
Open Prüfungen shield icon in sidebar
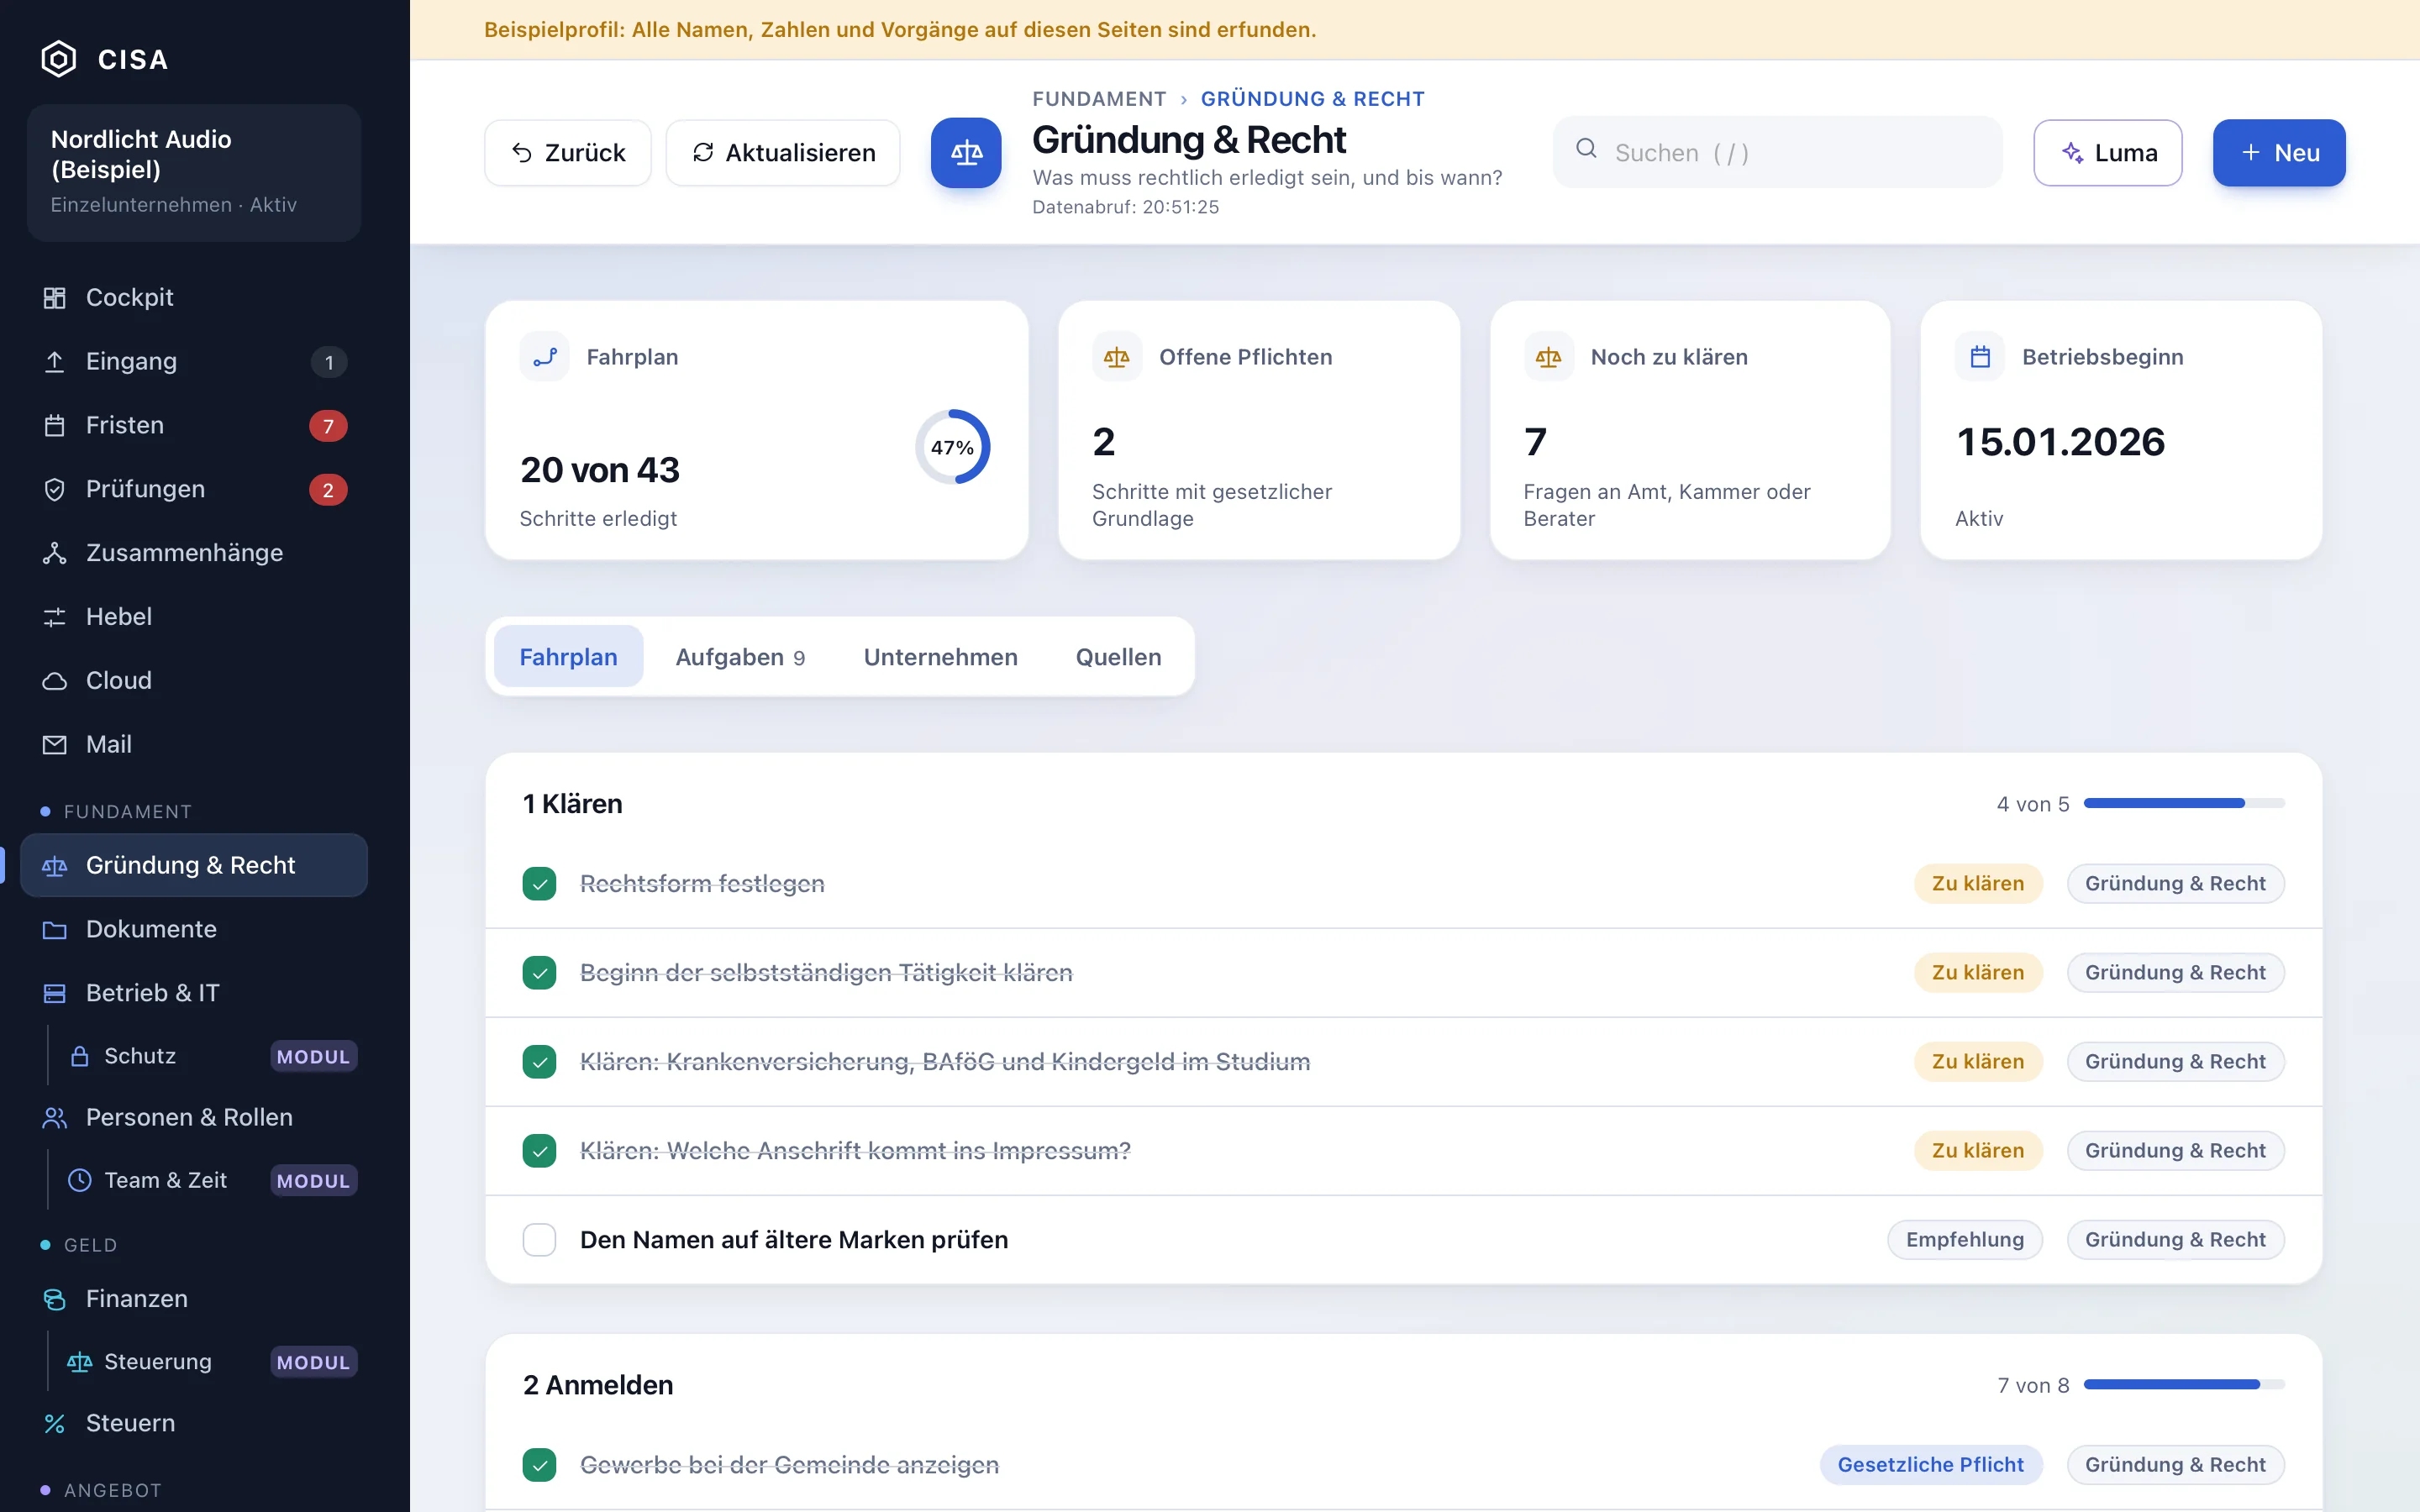click(x=54, y=490)
